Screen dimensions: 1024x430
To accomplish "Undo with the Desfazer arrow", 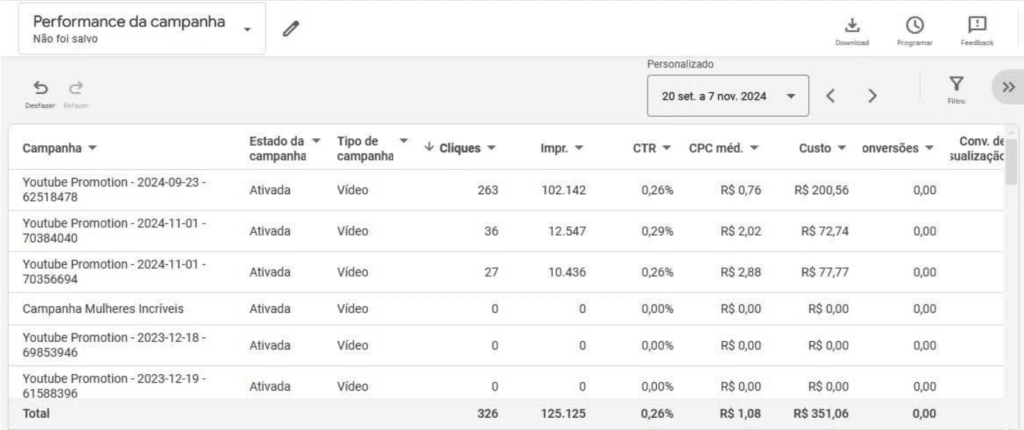I will pyautogui.click(x=40, y=88).
